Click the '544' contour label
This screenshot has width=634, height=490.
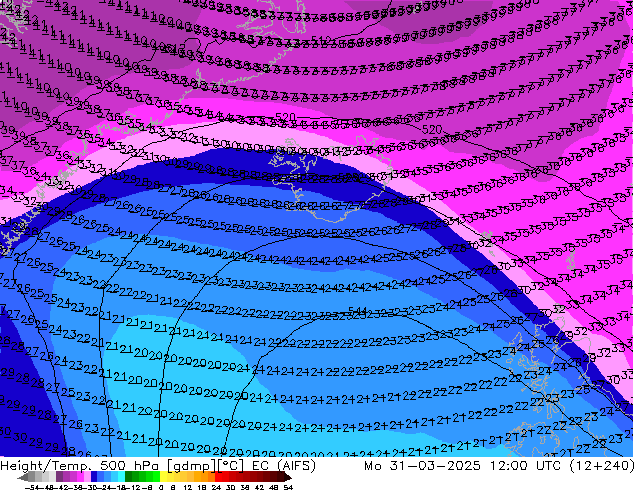(357, 311)
